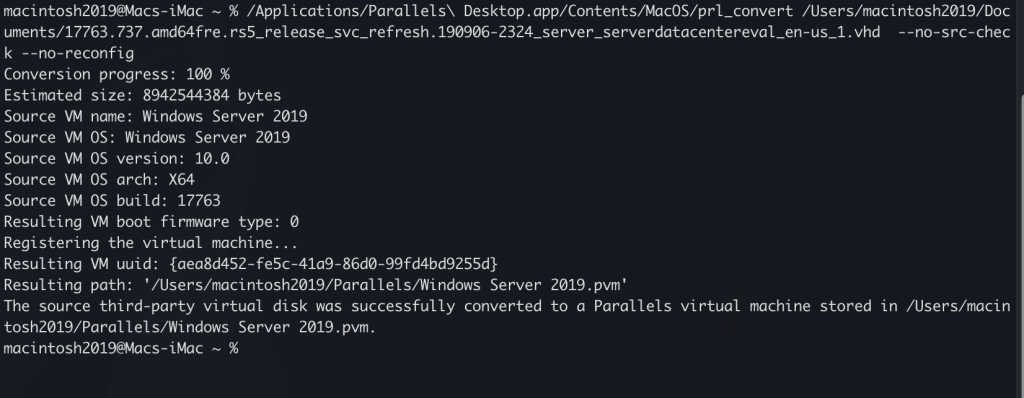
Task: Click 'tosh2019/Parallels/Windows Server 2019.pvm.' wrapped line
Action: [x=190, y=327]
